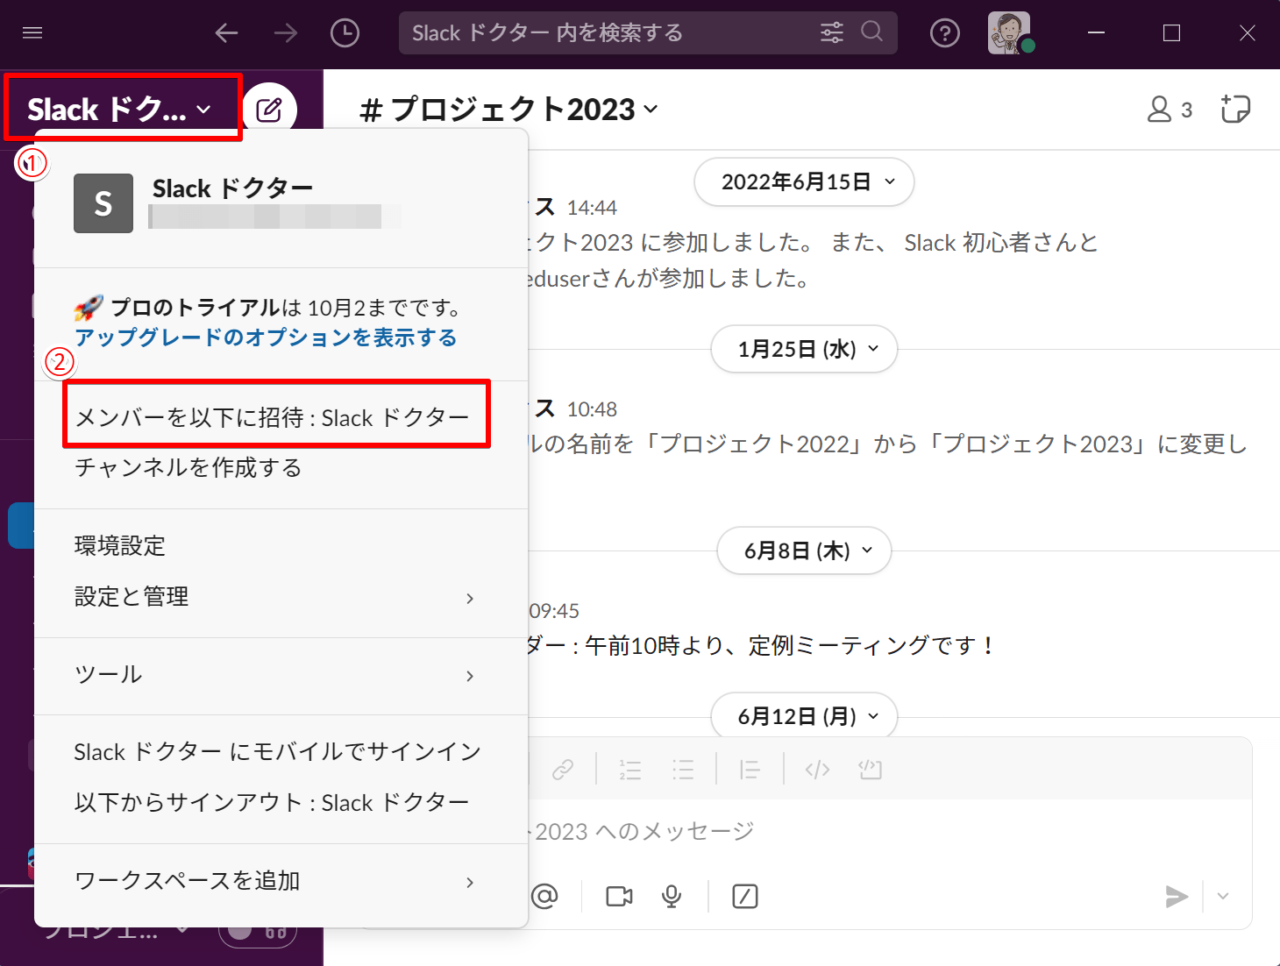Go back with the left arrow

227,33
